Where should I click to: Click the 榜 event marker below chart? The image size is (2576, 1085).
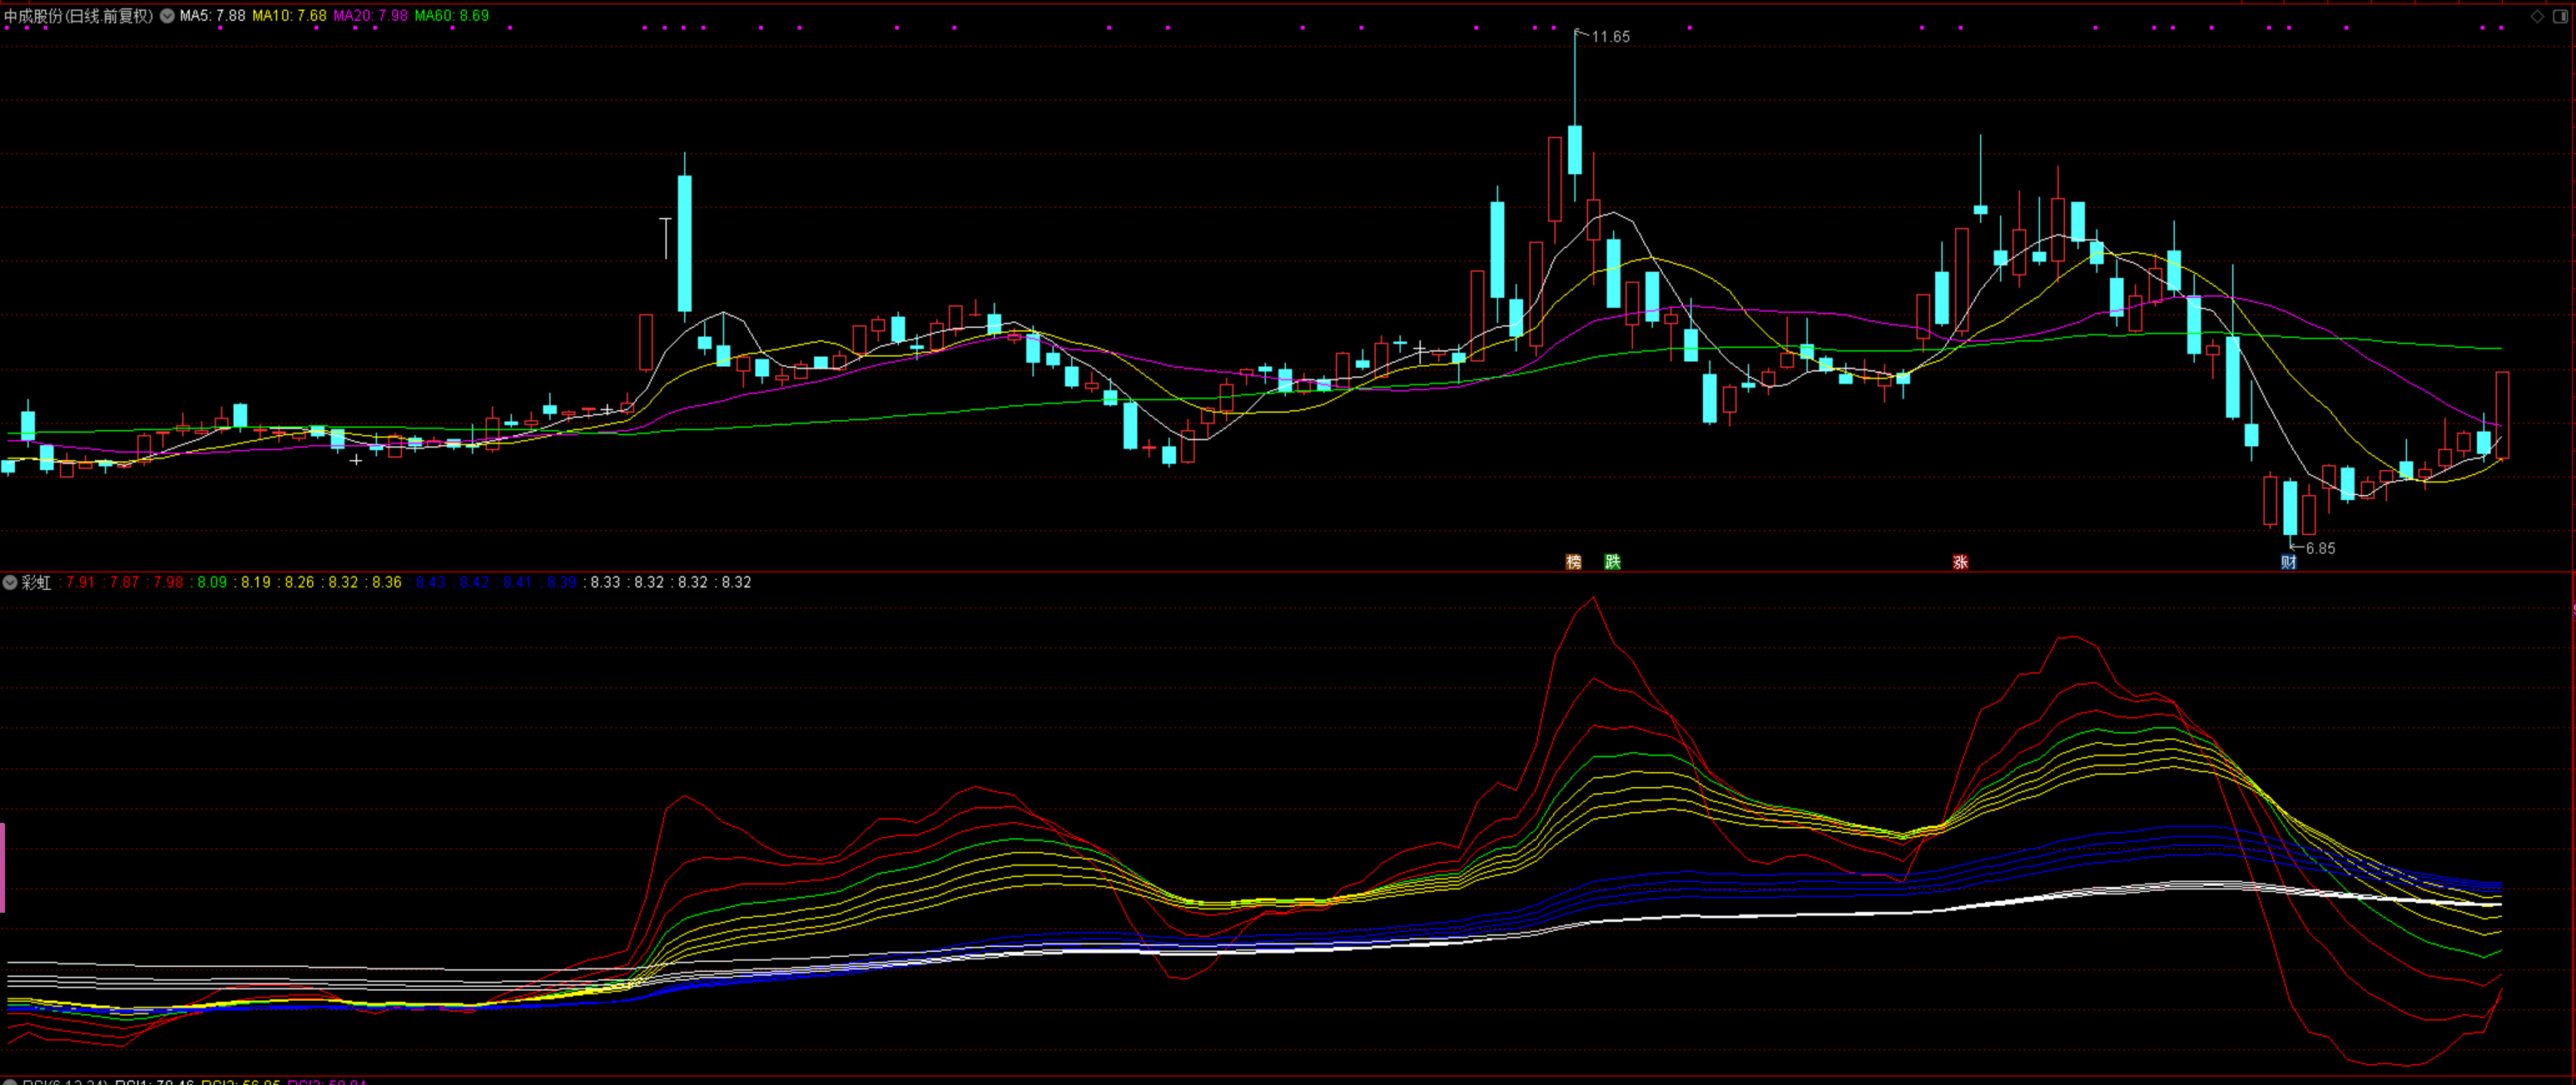click(1573, 562)
